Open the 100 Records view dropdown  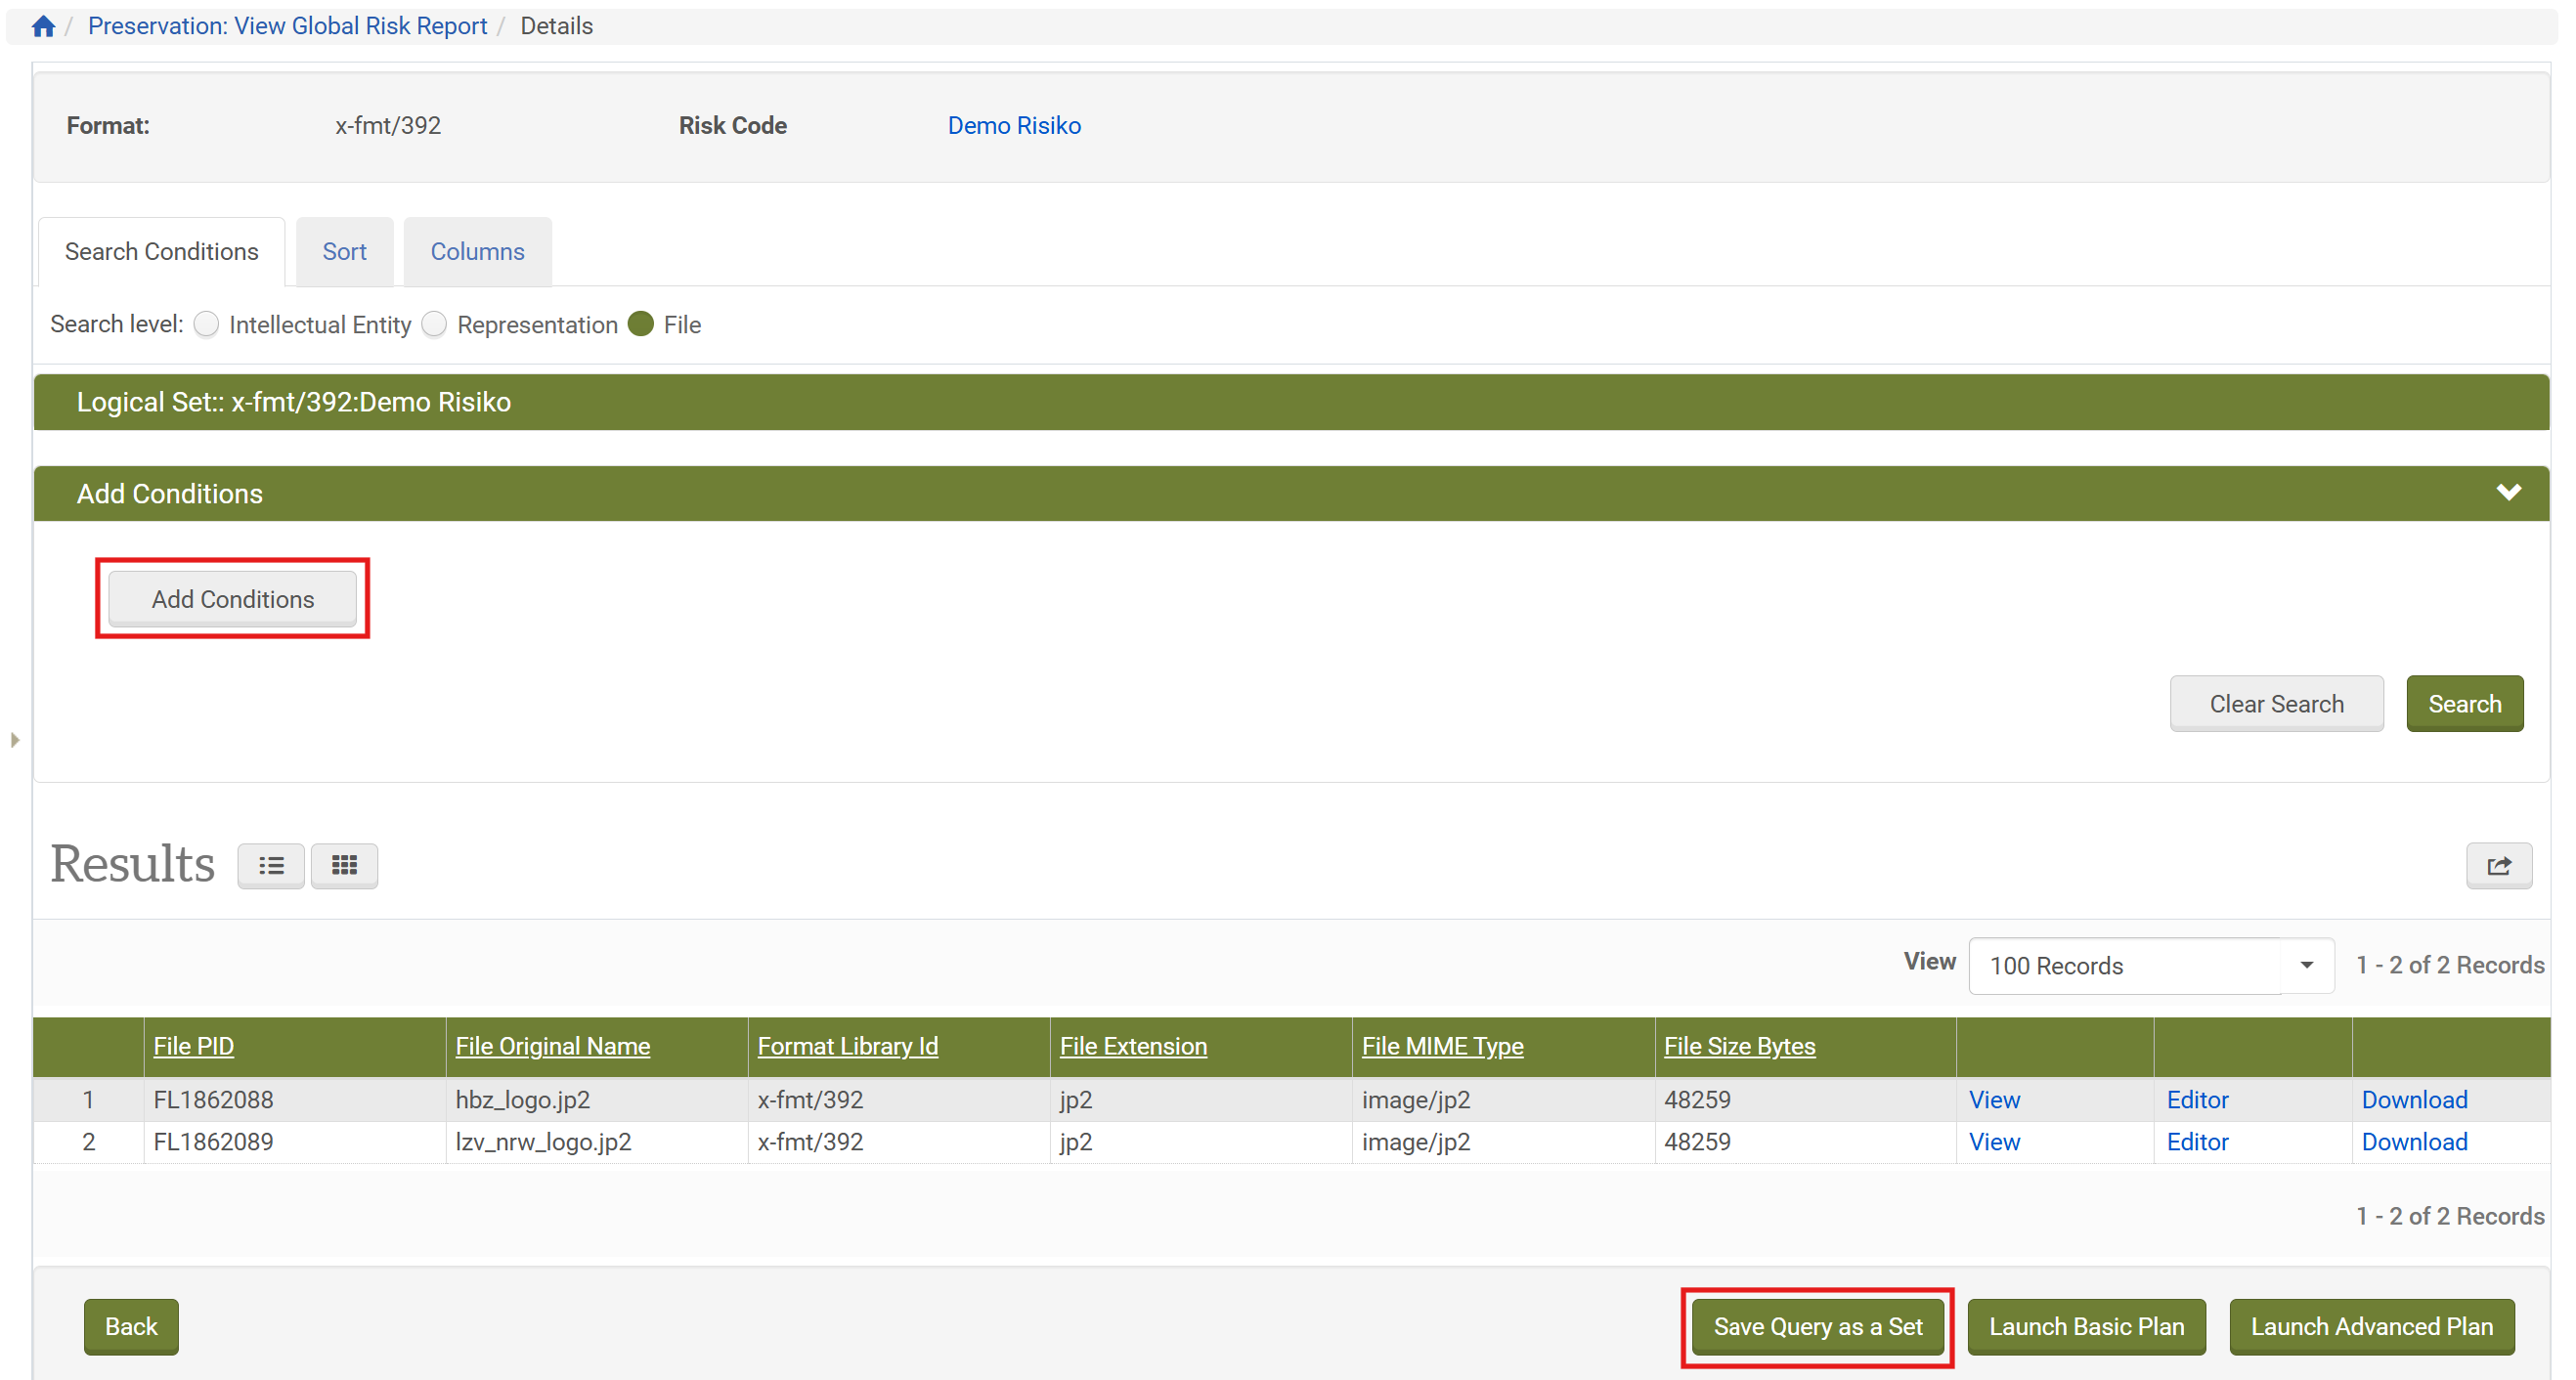point(2150,965)
